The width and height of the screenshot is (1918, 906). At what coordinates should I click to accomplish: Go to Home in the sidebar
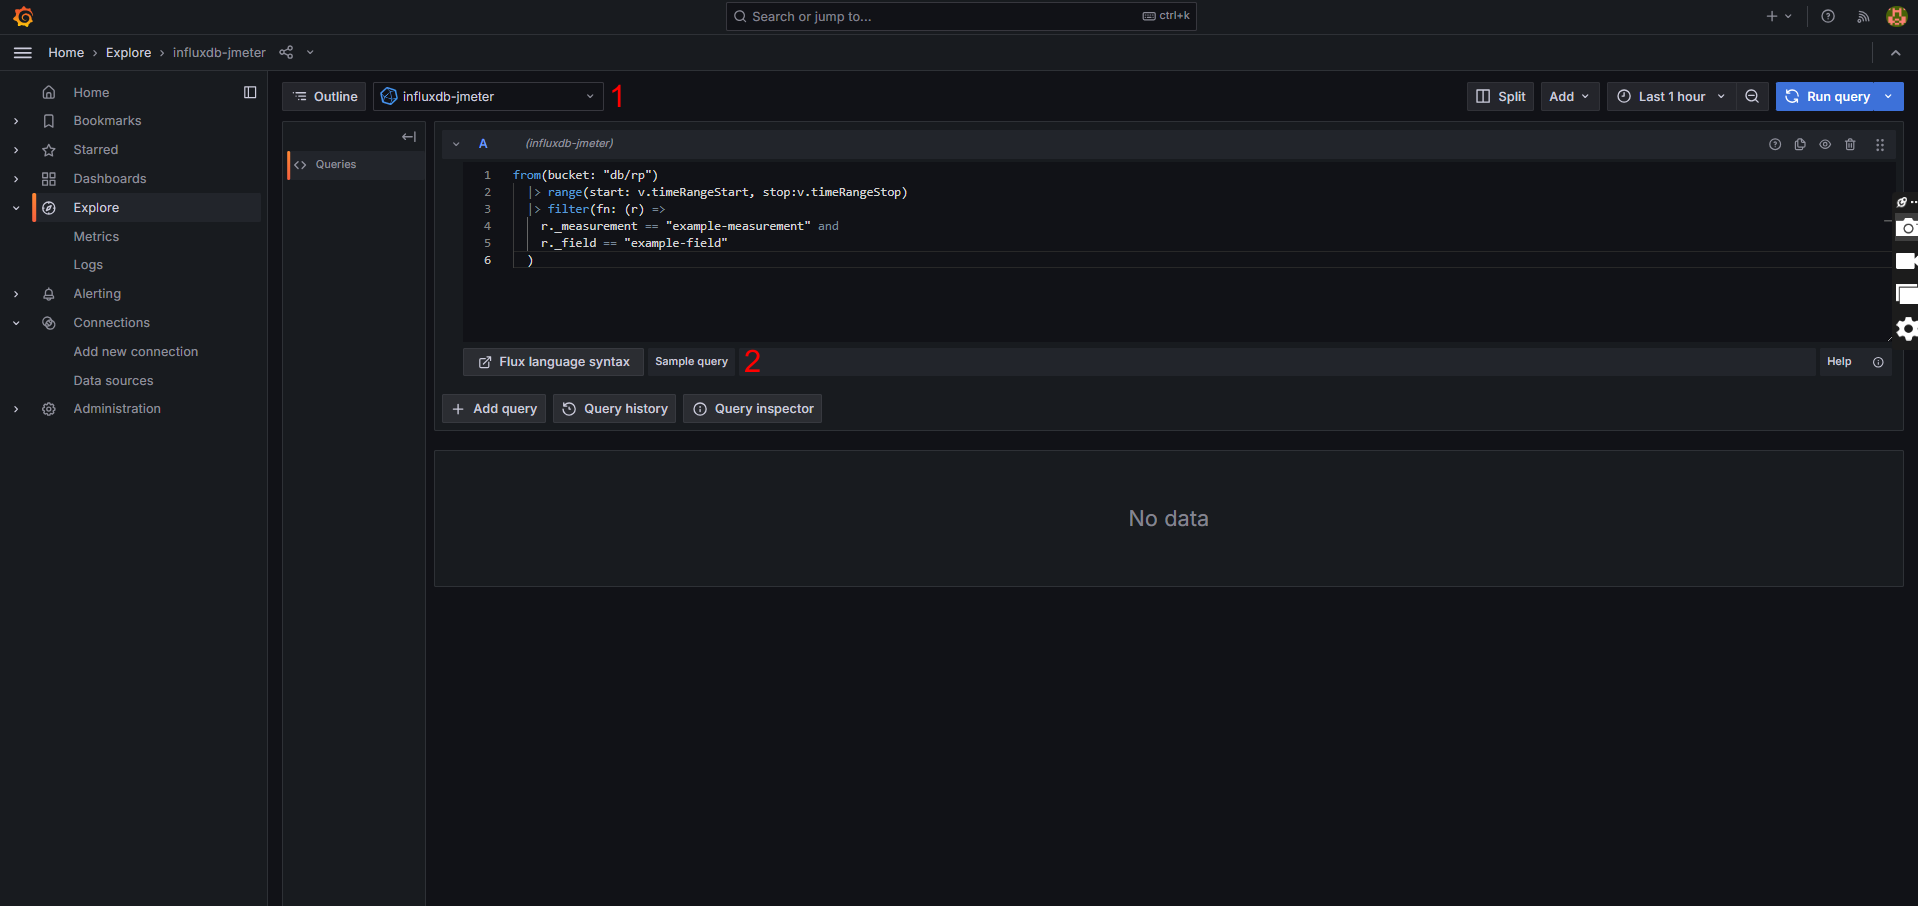(91, 93)
